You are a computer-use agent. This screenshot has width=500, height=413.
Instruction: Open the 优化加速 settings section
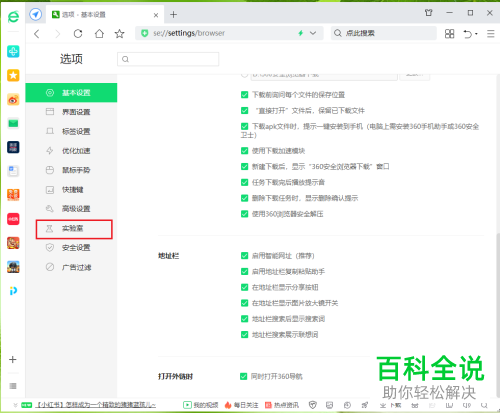(71, 151)
